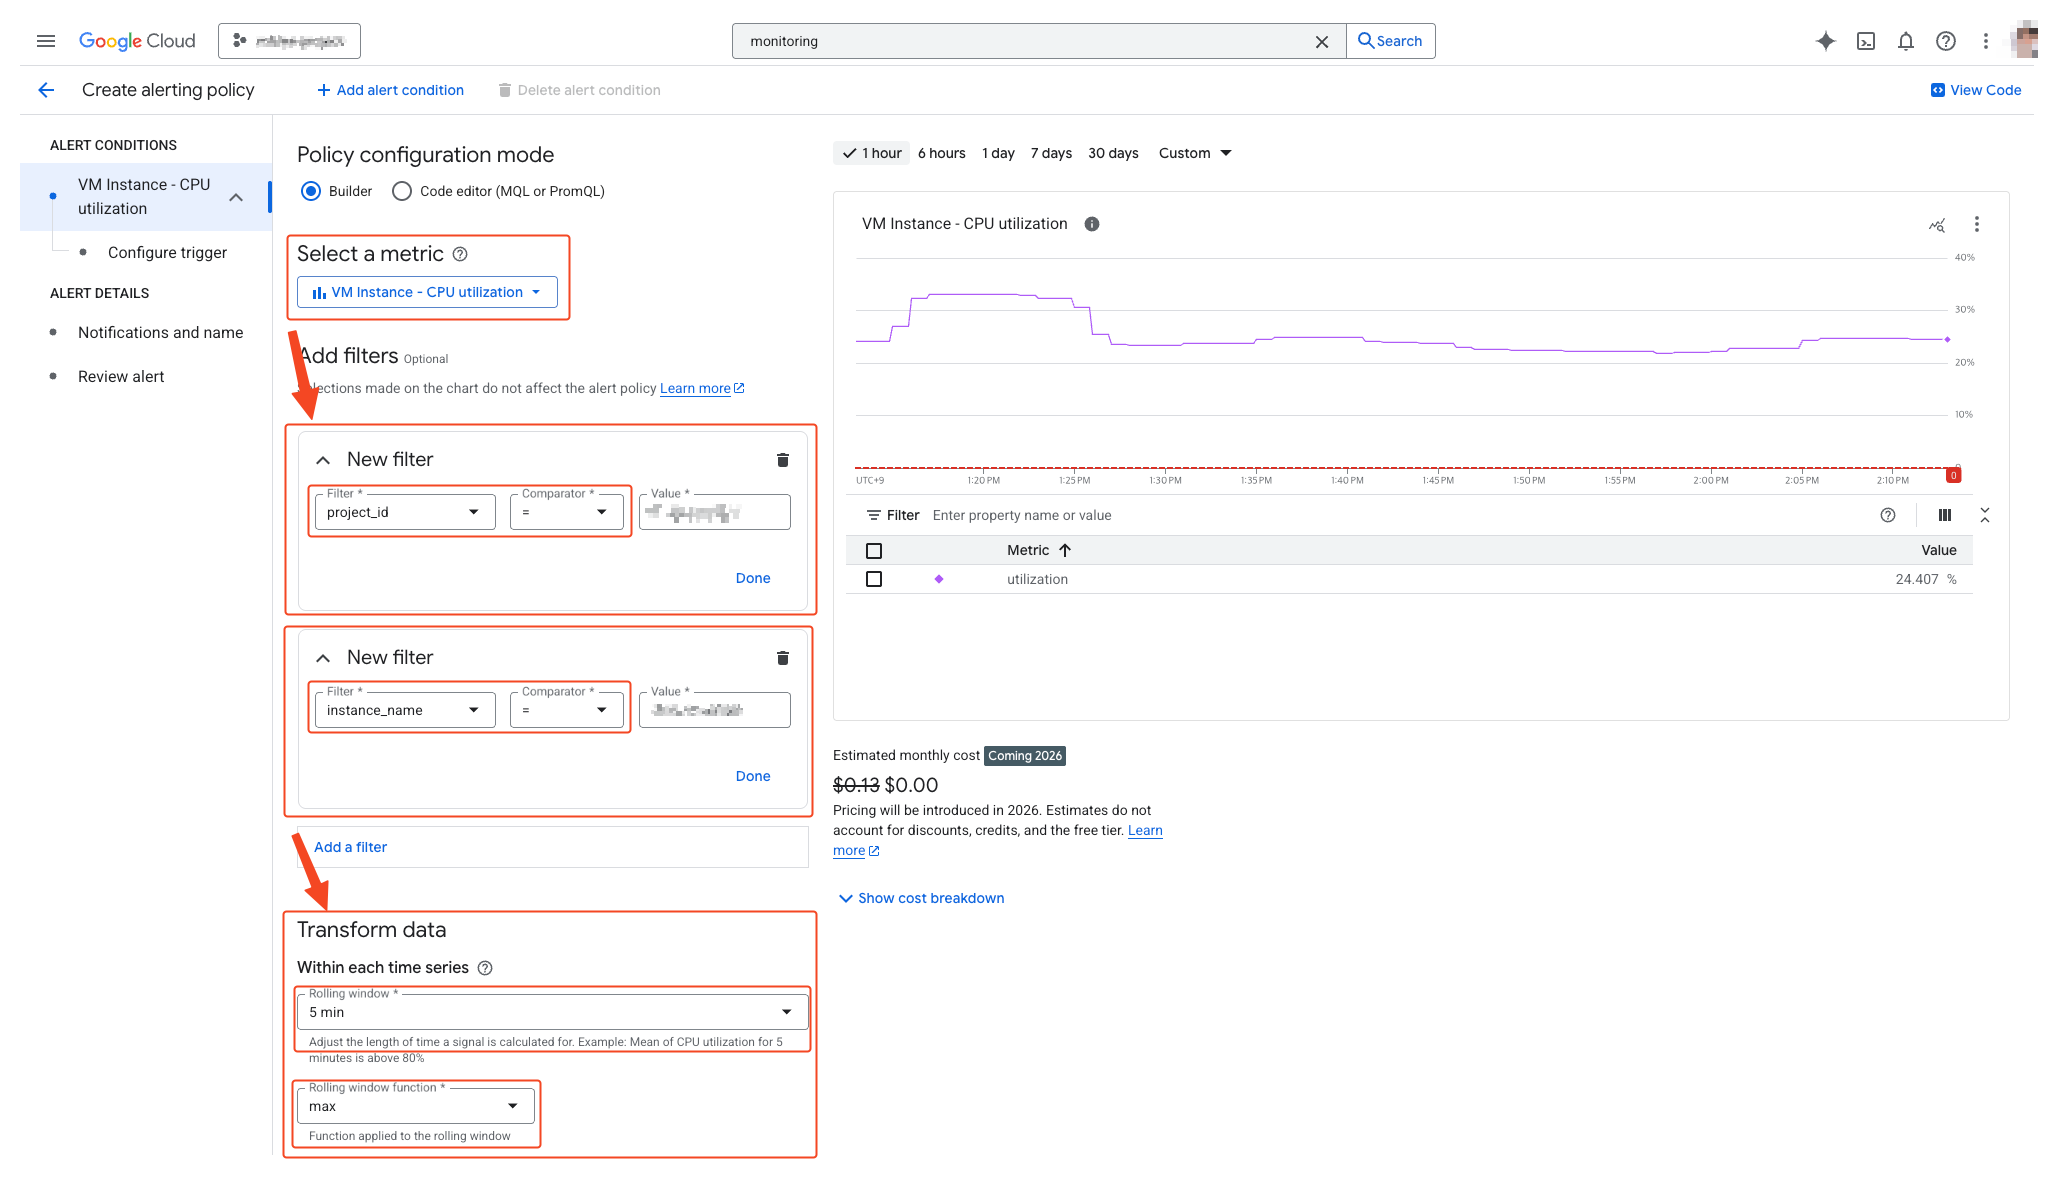2058x1178 pixels.
Task: Select the 6 hours time range
Action: (942, 153)
